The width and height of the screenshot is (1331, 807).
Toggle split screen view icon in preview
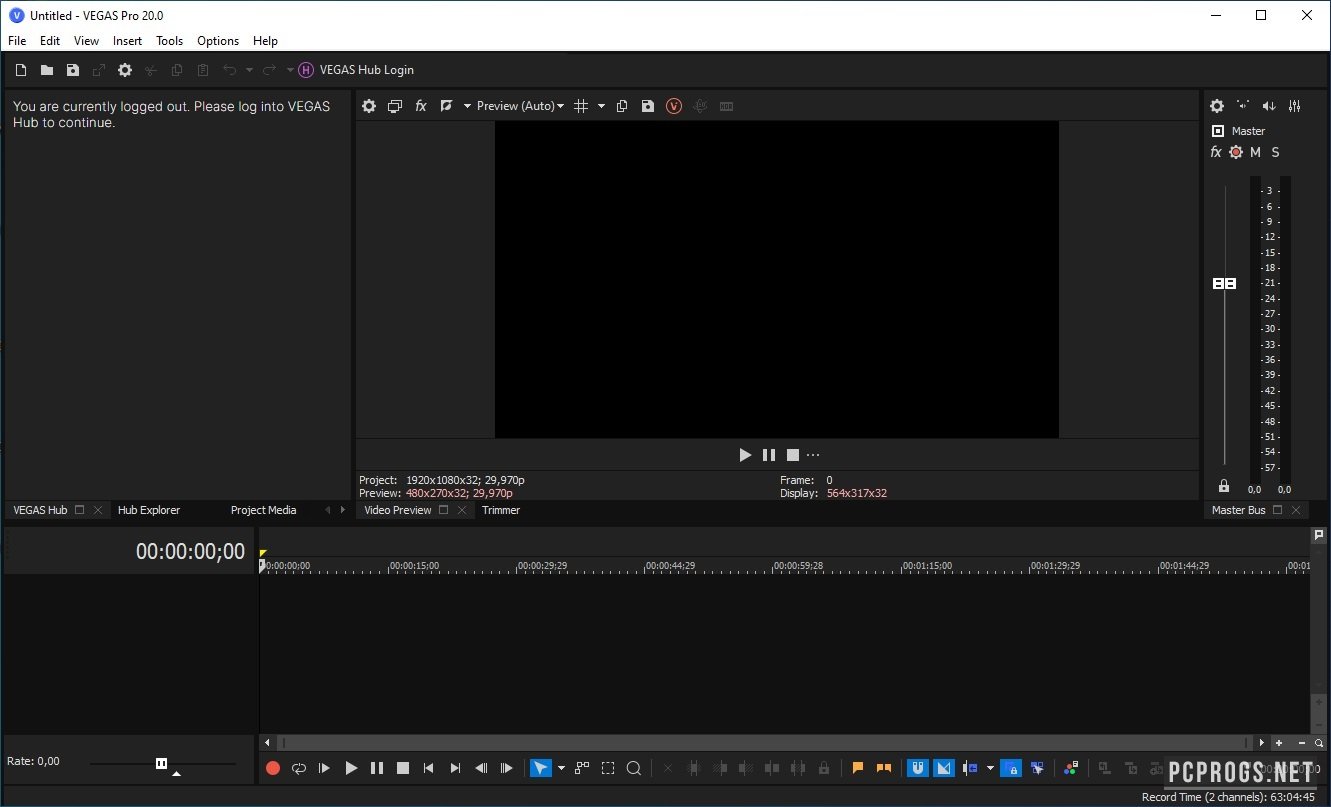tap(447, 106)
